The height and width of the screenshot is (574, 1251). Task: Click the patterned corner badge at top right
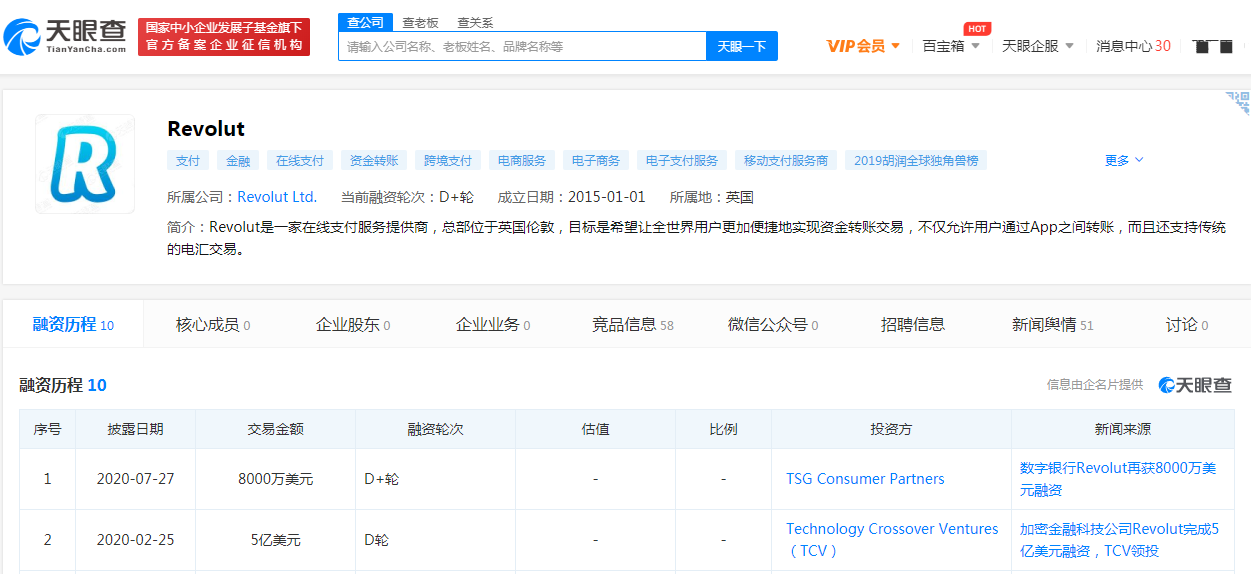1238,103
